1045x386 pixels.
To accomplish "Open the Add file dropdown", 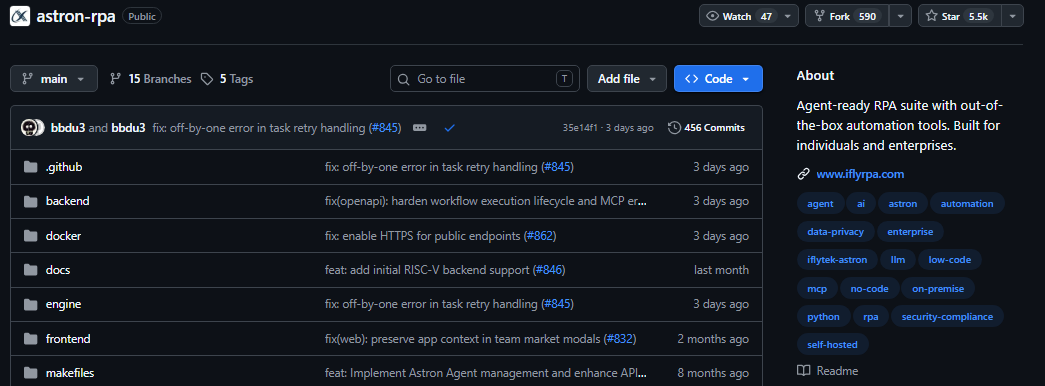I will 626,79.
